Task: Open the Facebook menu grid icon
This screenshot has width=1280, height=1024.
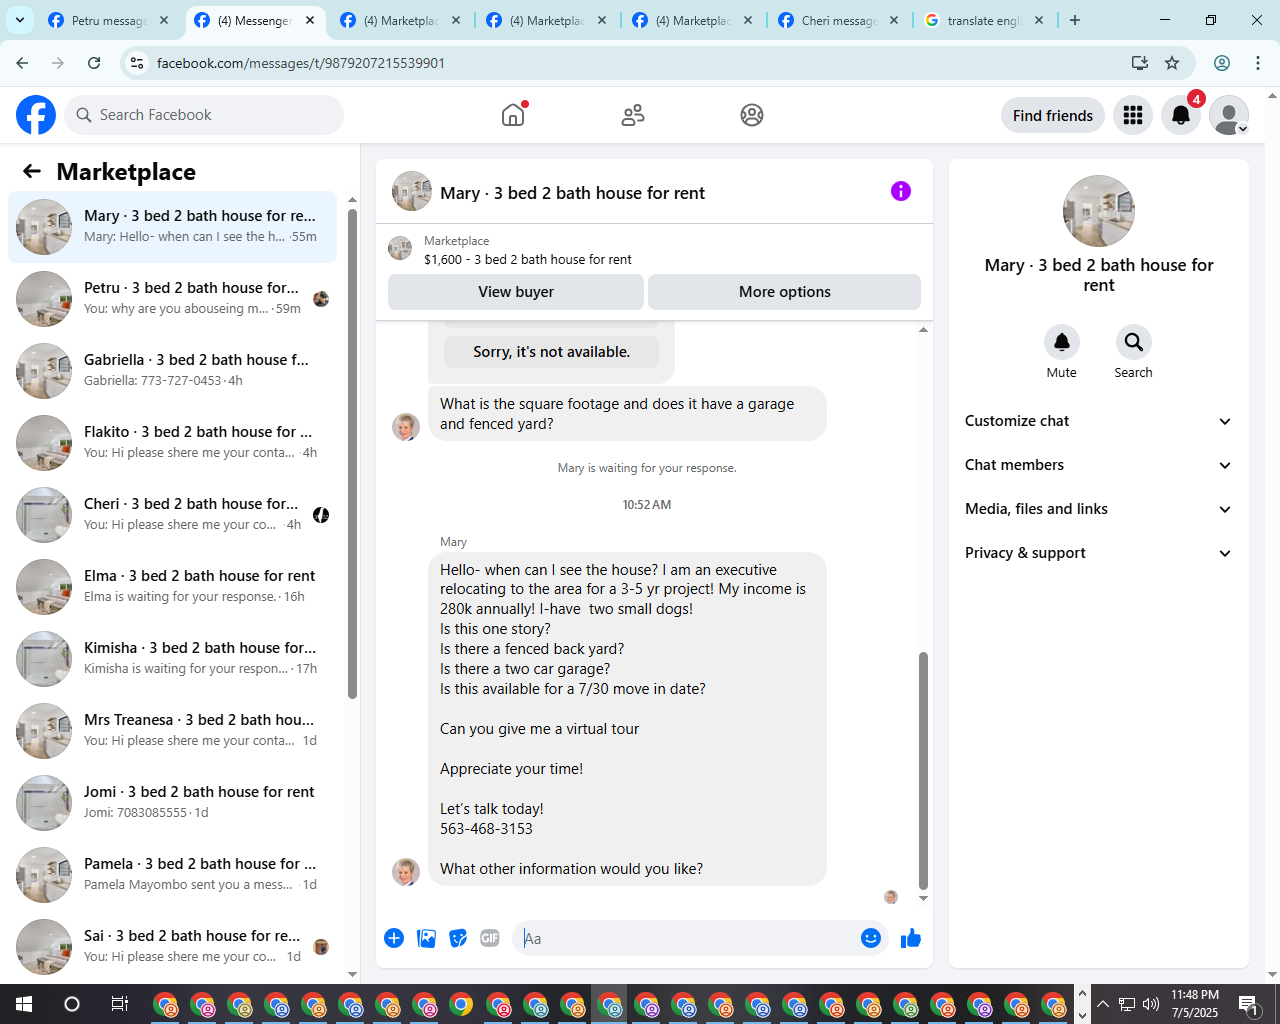Action: tap(1133, 115)
